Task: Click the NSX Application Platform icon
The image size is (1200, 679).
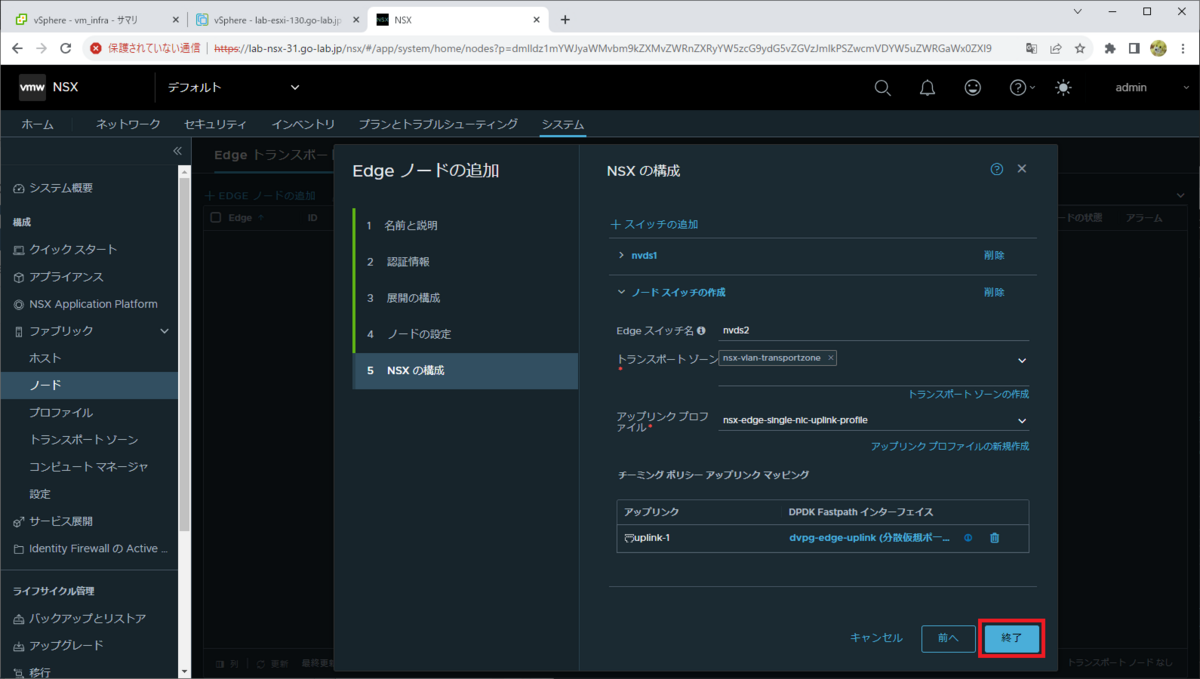Action: coord(19,304)
